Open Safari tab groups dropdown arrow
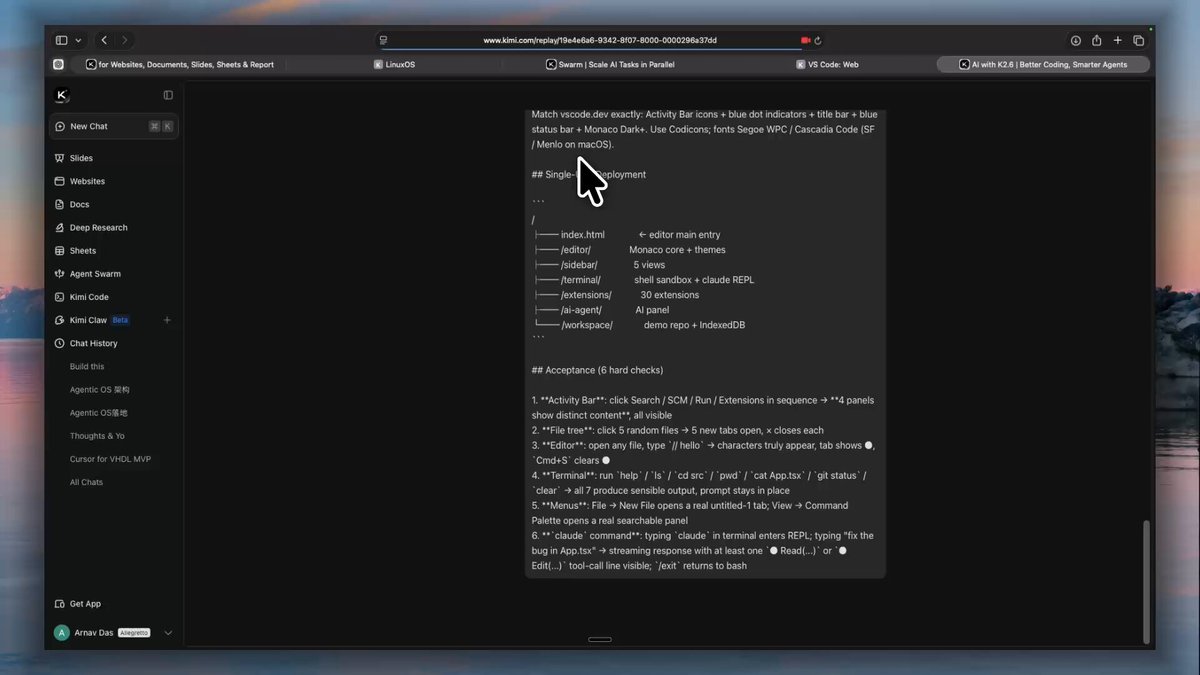Image resolution: width=1200 pixels, height=675 pixels. click(79, 40)
